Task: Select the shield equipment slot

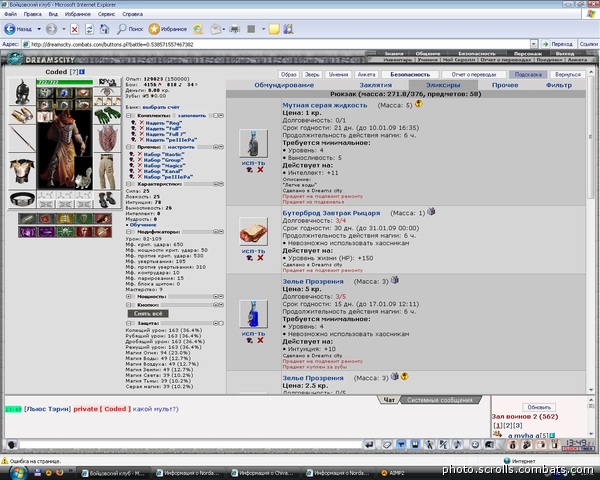Action: point(107,139)
